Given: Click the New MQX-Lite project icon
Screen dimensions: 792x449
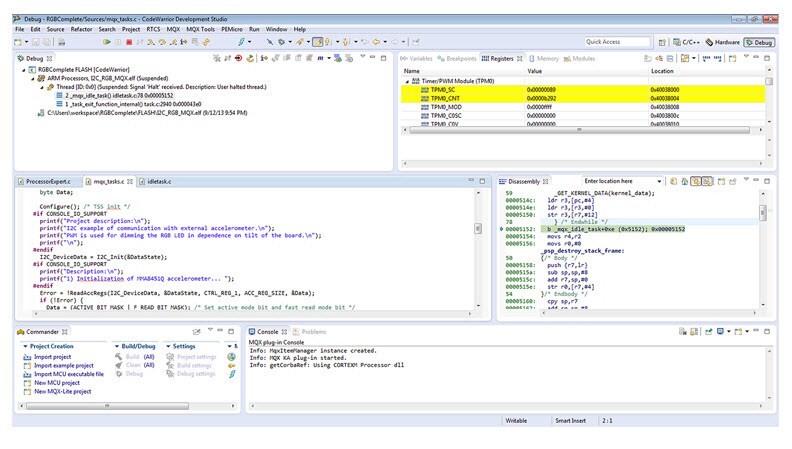Looking at the screenshot, I should pos(25,390).
